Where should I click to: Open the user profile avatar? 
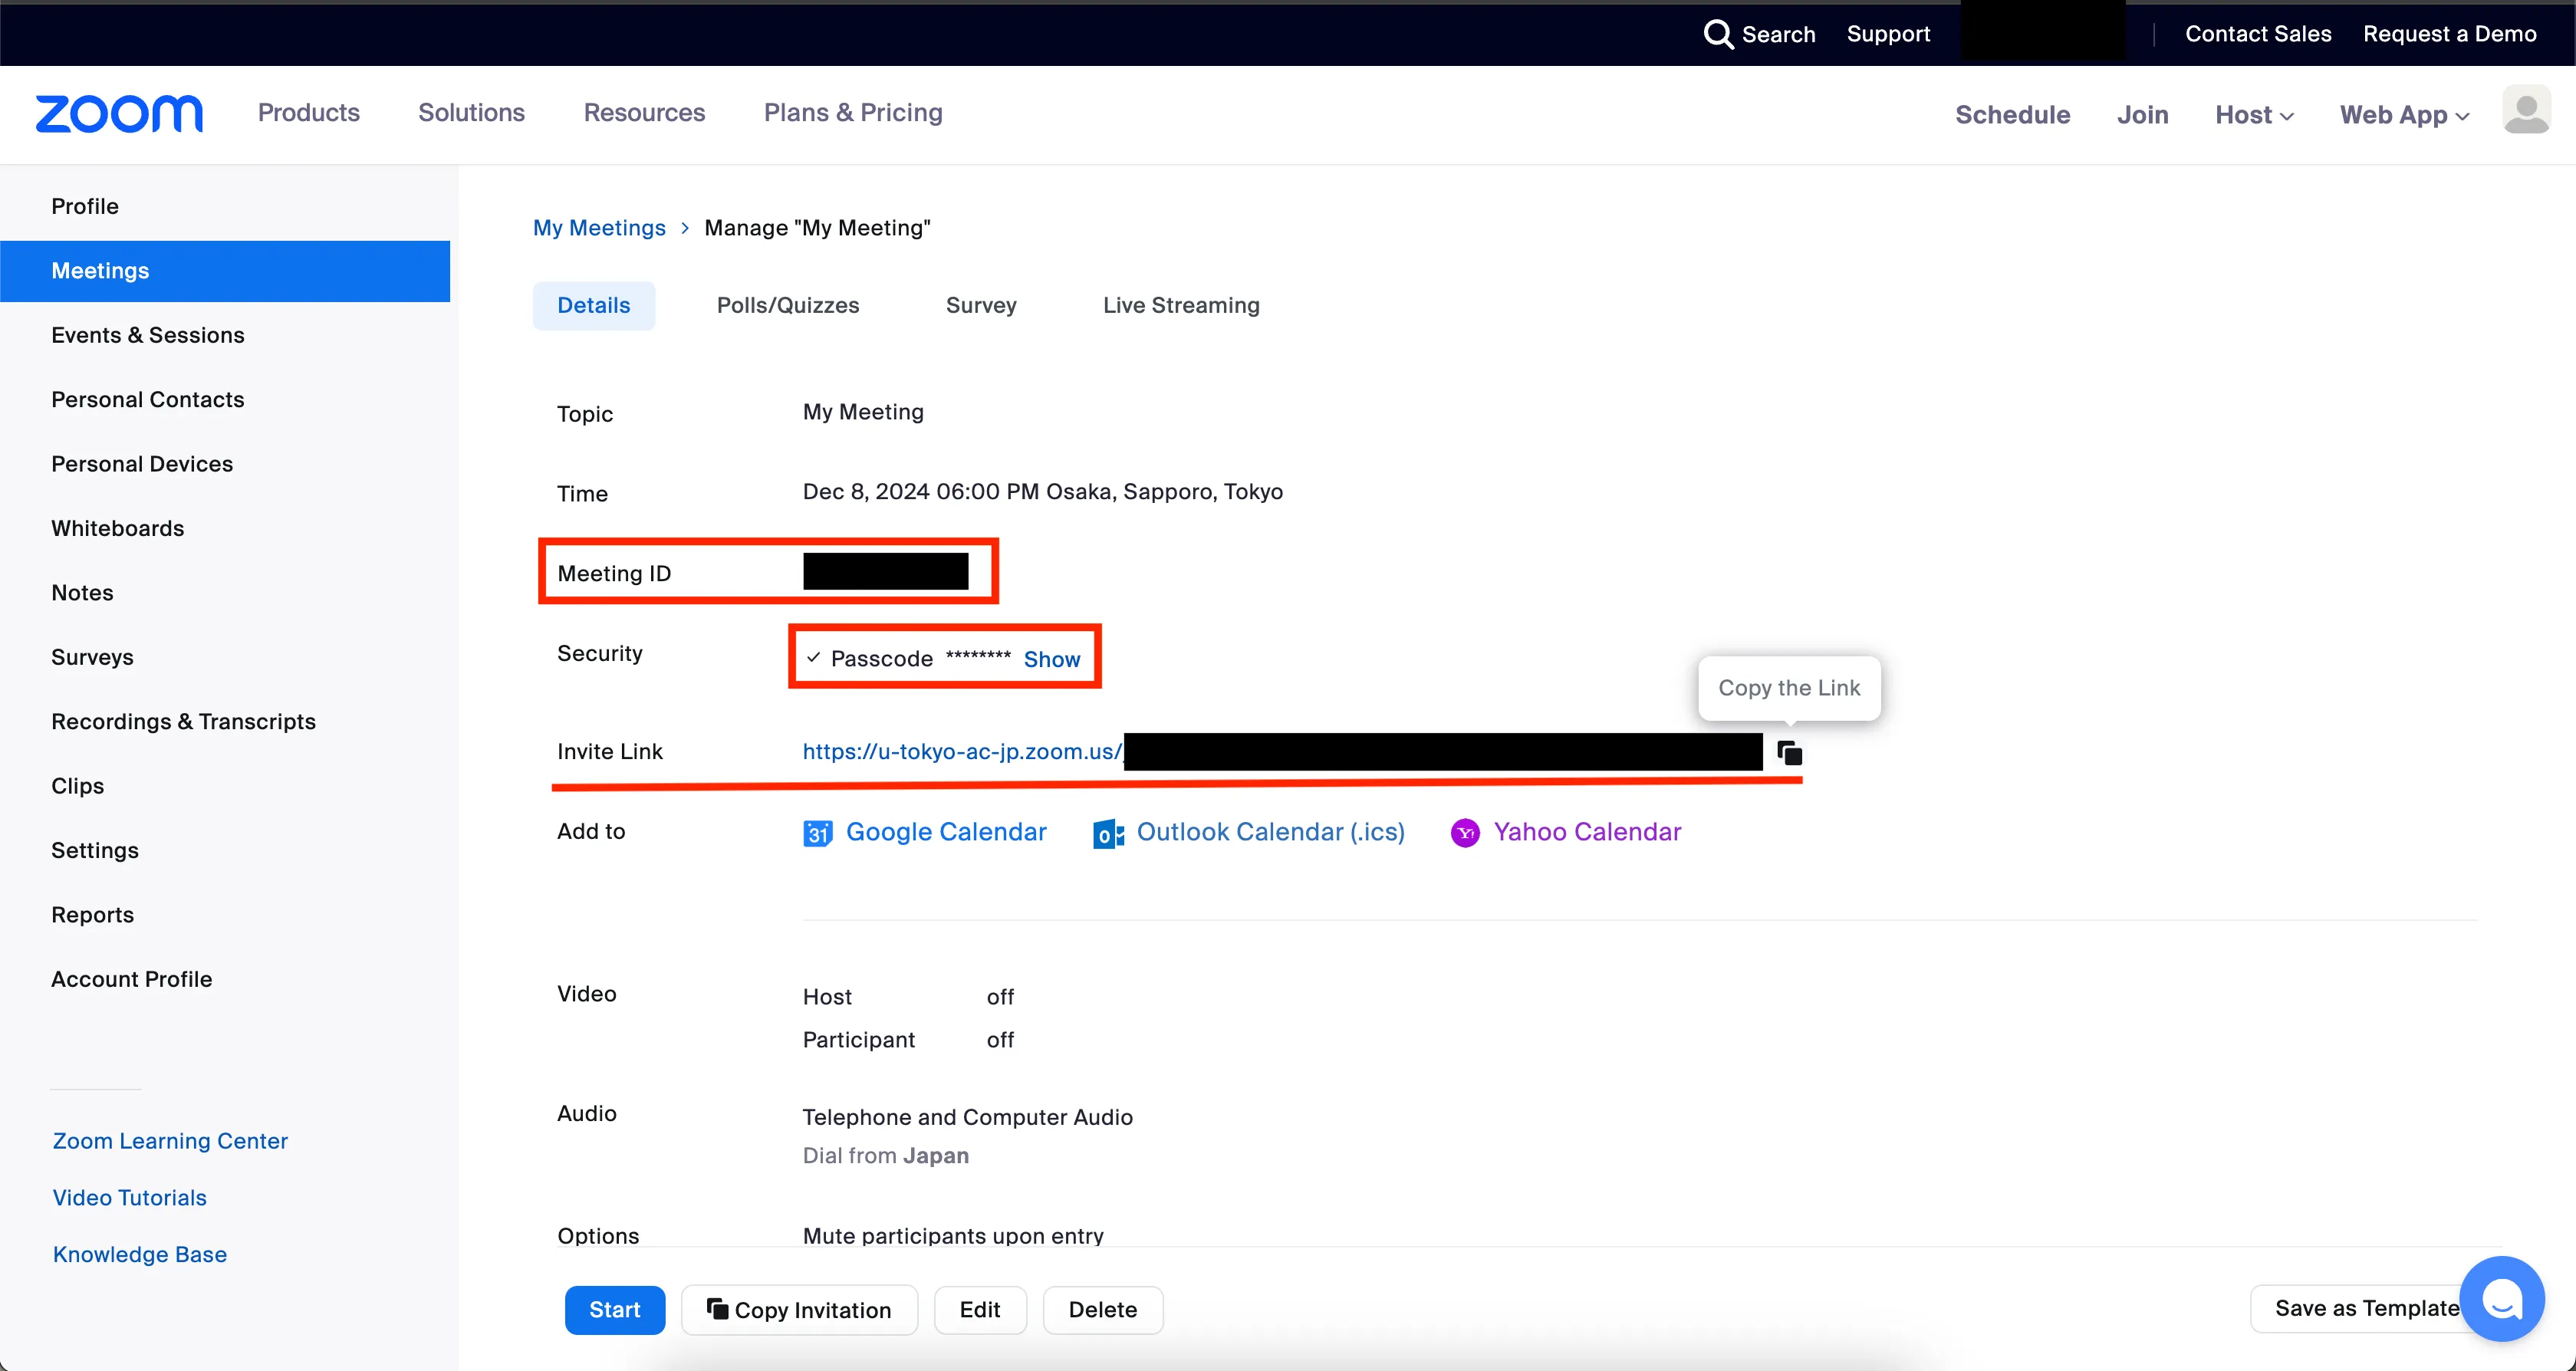2526,111
